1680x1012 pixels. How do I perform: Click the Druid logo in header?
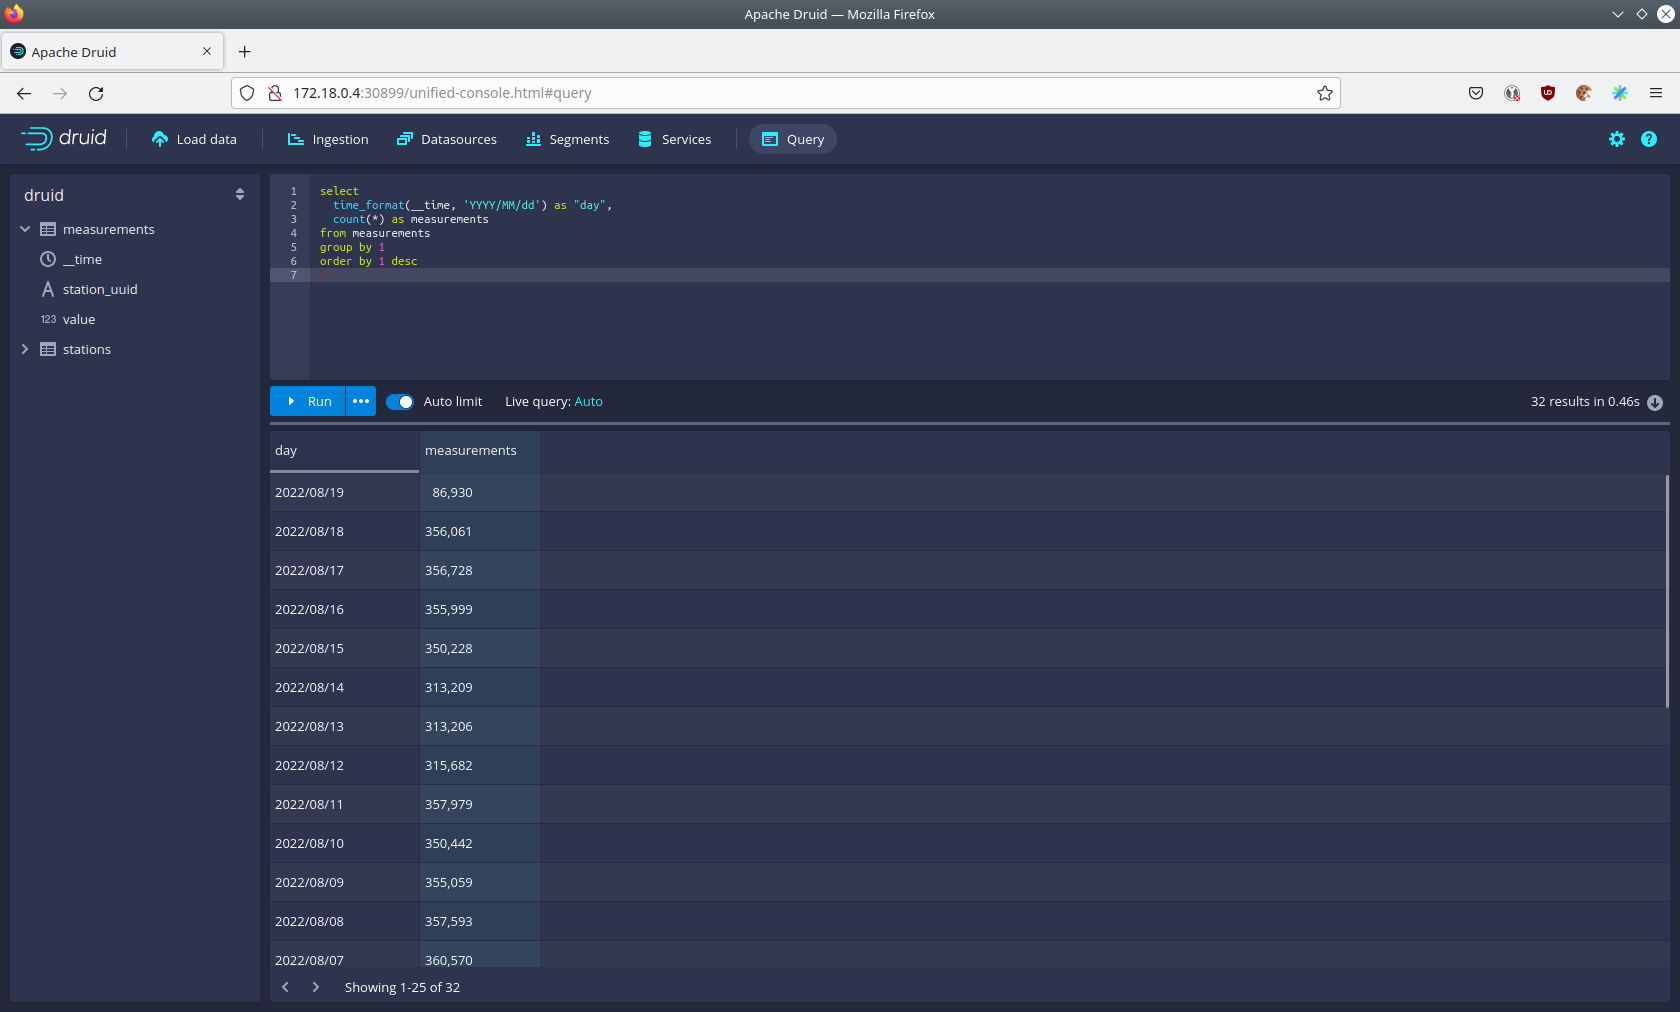[x=64, y=138]
